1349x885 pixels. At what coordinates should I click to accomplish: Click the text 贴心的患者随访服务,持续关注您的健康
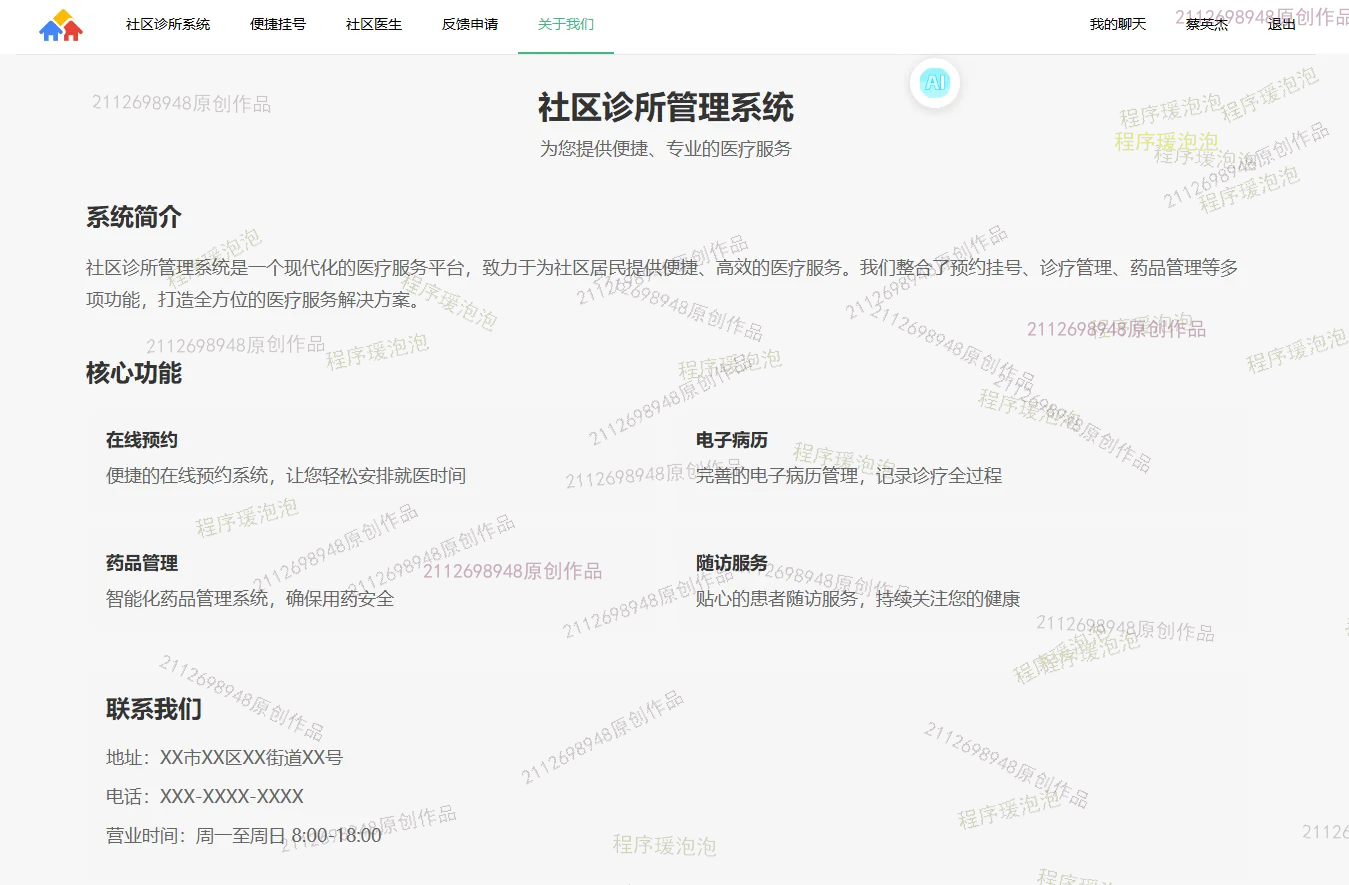coord(858,599)
